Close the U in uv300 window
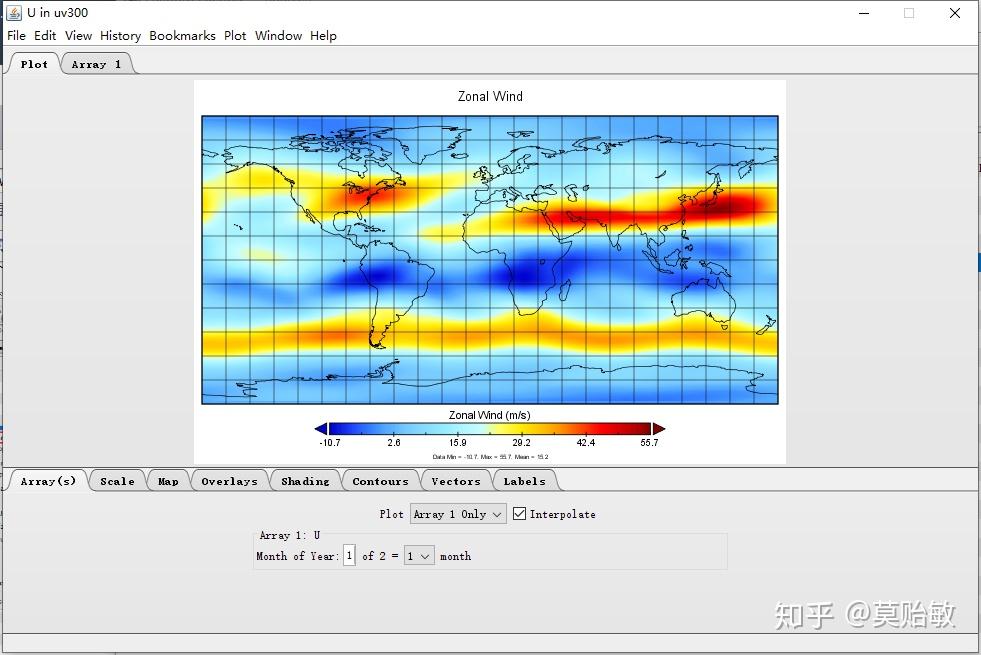This screenshot has height=655, width=981. tap(955, 13)
